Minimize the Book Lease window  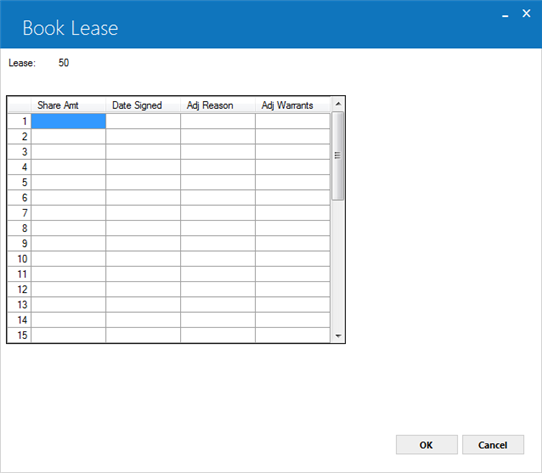click(505, 15)
